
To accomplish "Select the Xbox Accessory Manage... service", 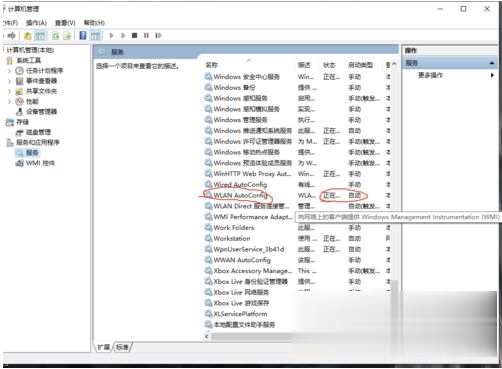I will click(297, 271).
